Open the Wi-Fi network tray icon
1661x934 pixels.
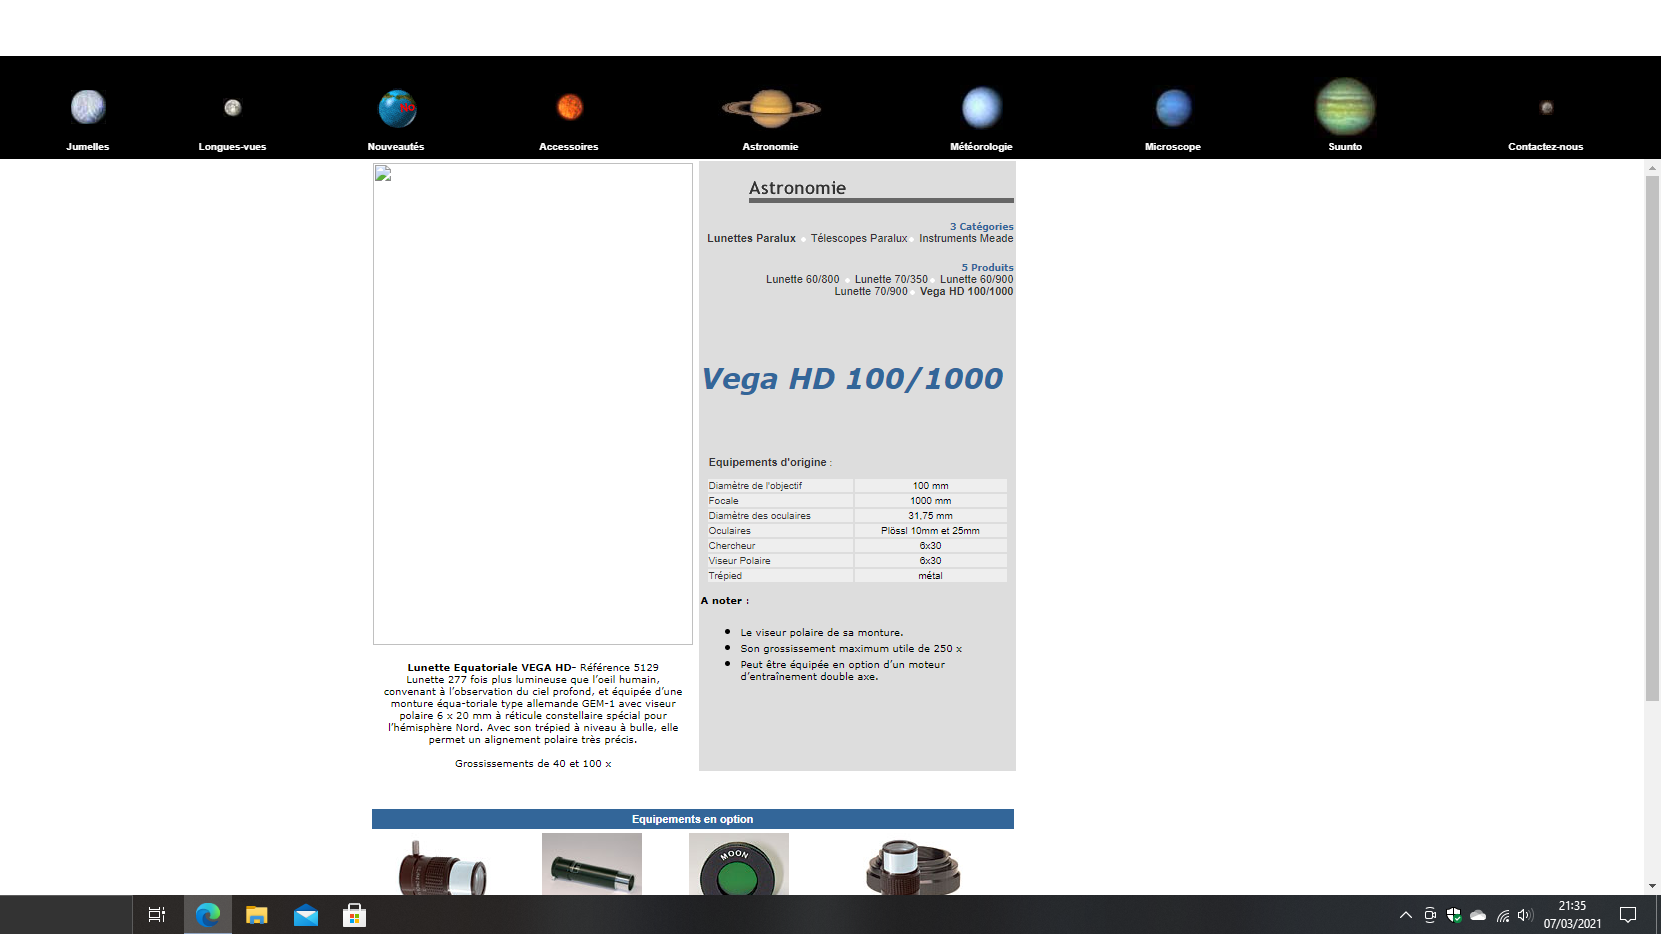(x=1502, y=915)
